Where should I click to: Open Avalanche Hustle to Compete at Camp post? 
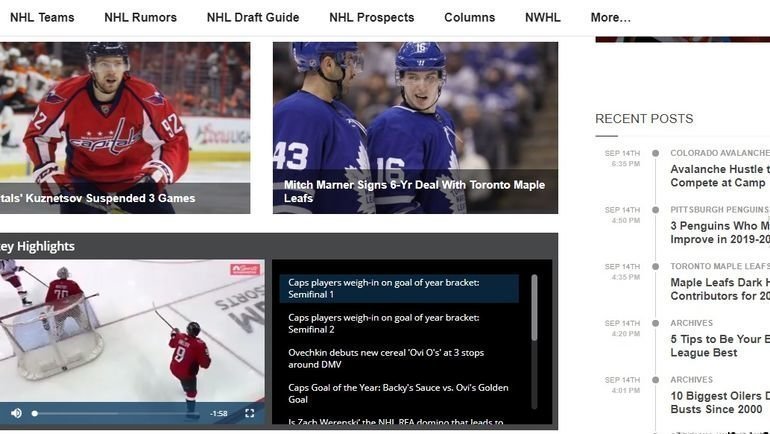point(720,176)
